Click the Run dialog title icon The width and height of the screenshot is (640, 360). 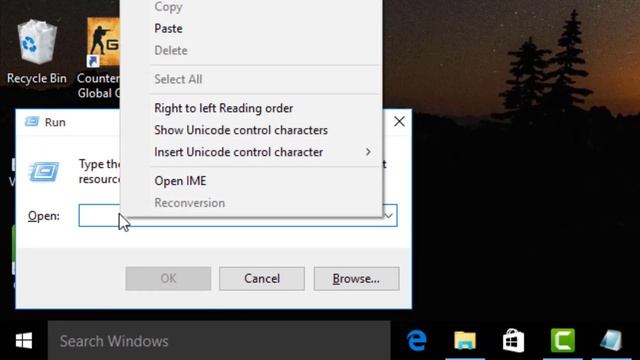pos(32,122)
